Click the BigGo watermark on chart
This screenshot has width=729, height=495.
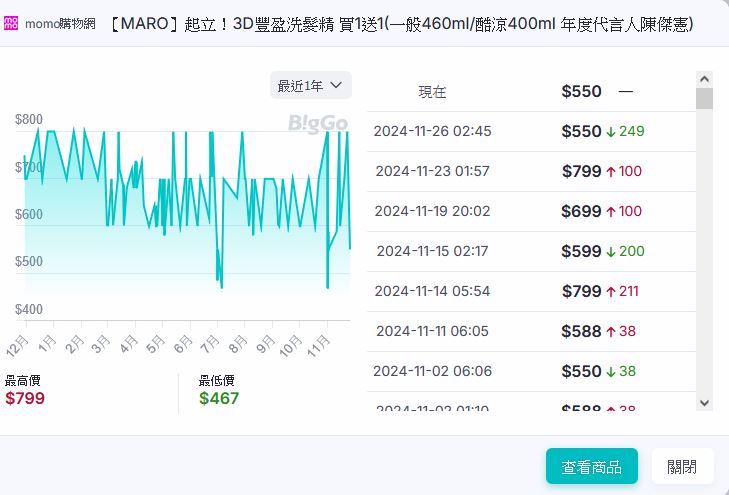tap(317, 124)
